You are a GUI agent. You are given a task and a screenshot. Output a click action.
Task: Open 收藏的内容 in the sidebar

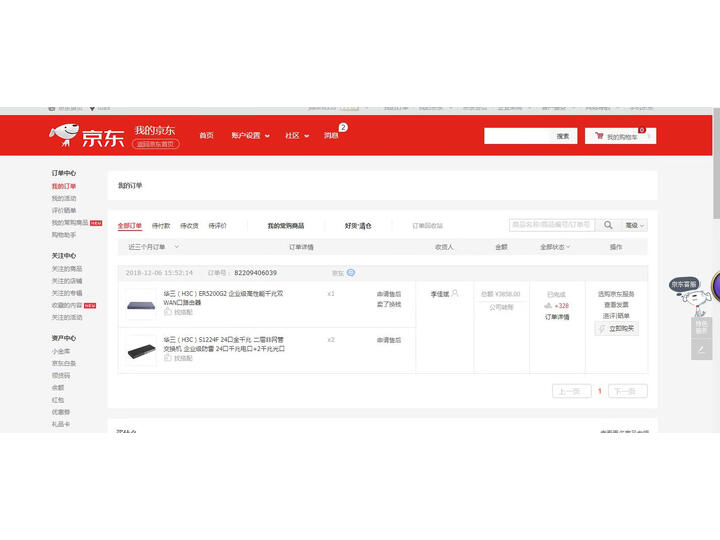pos(67,305)
